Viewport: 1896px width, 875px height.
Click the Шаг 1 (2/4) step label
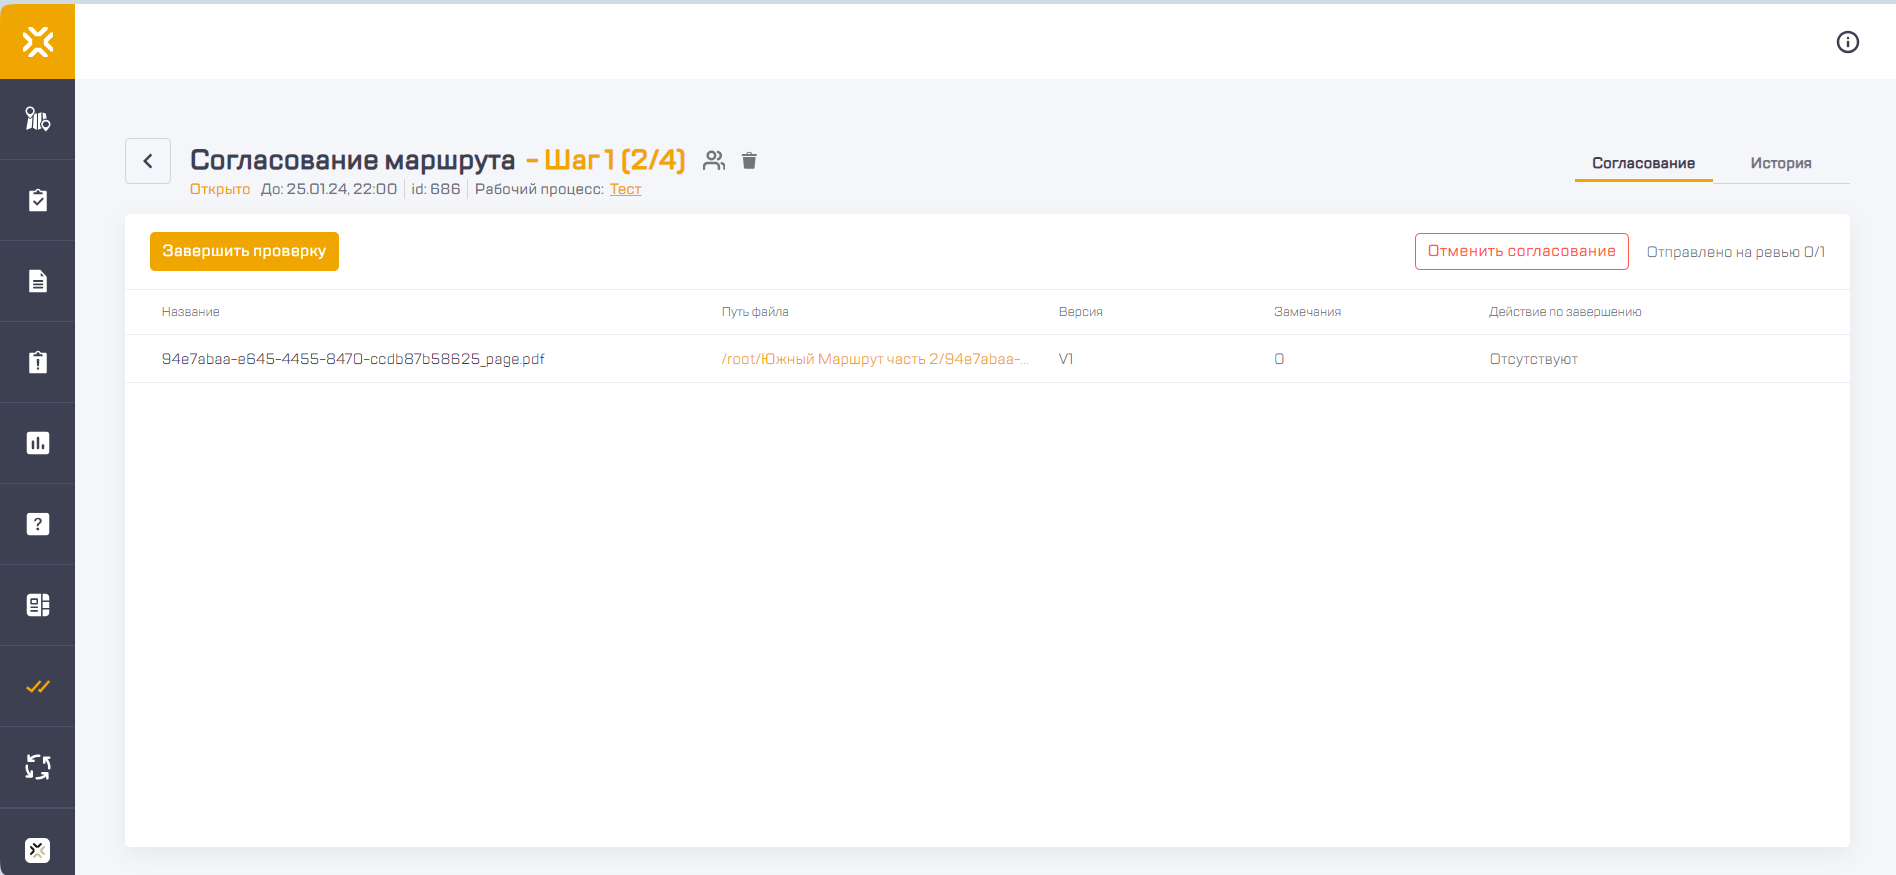pos(615,160)
